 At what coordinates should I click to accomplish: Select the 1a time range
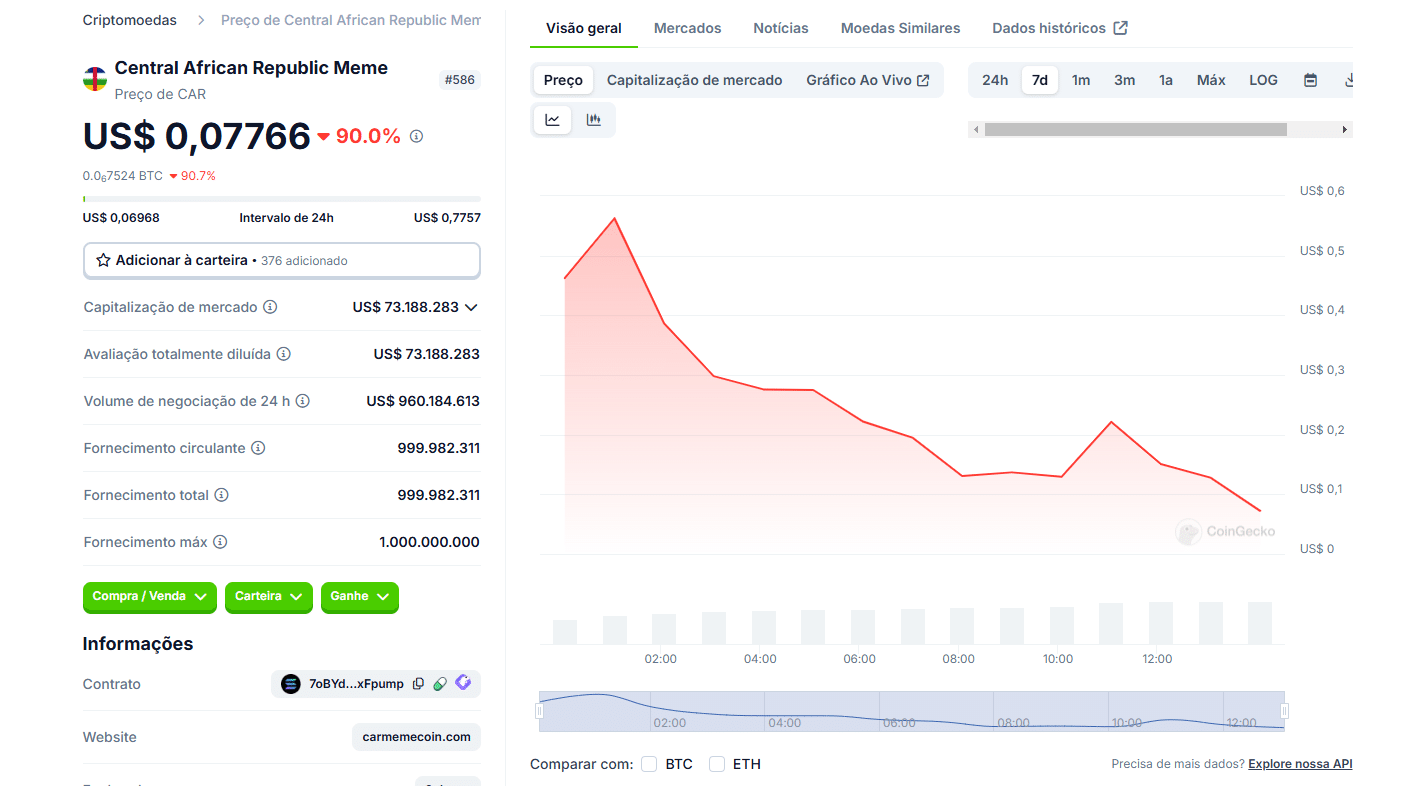click(x=1166, y=80)
